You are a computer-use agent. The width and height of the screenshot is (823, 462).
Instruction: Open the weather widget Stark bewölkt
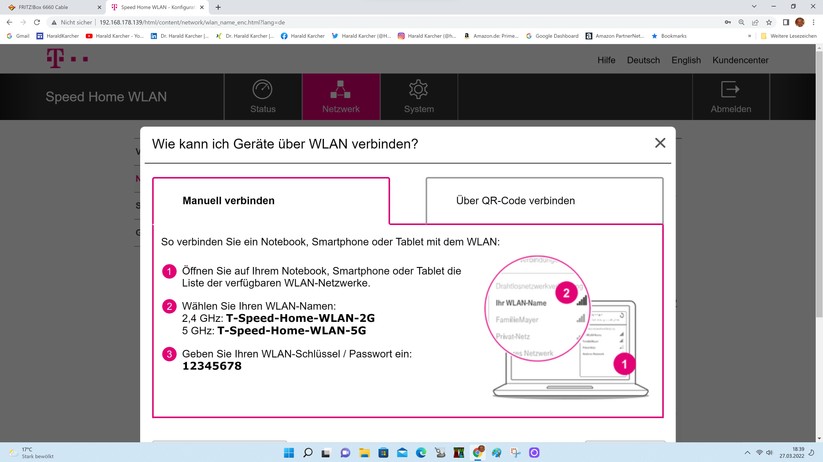tap(33, 453)
